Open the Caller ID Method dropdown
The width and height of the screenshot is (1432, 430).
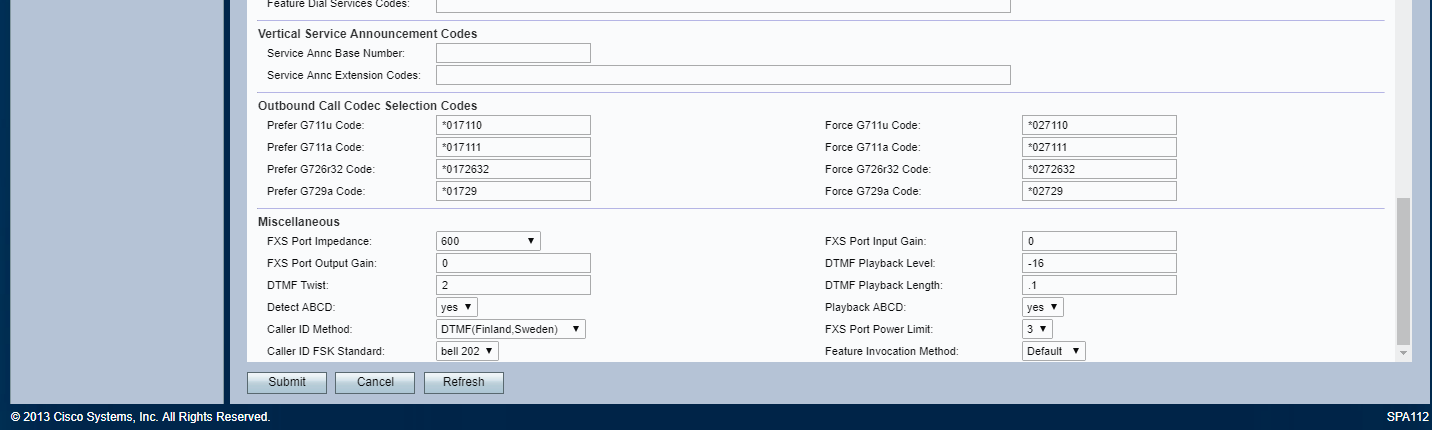(511, 329)
